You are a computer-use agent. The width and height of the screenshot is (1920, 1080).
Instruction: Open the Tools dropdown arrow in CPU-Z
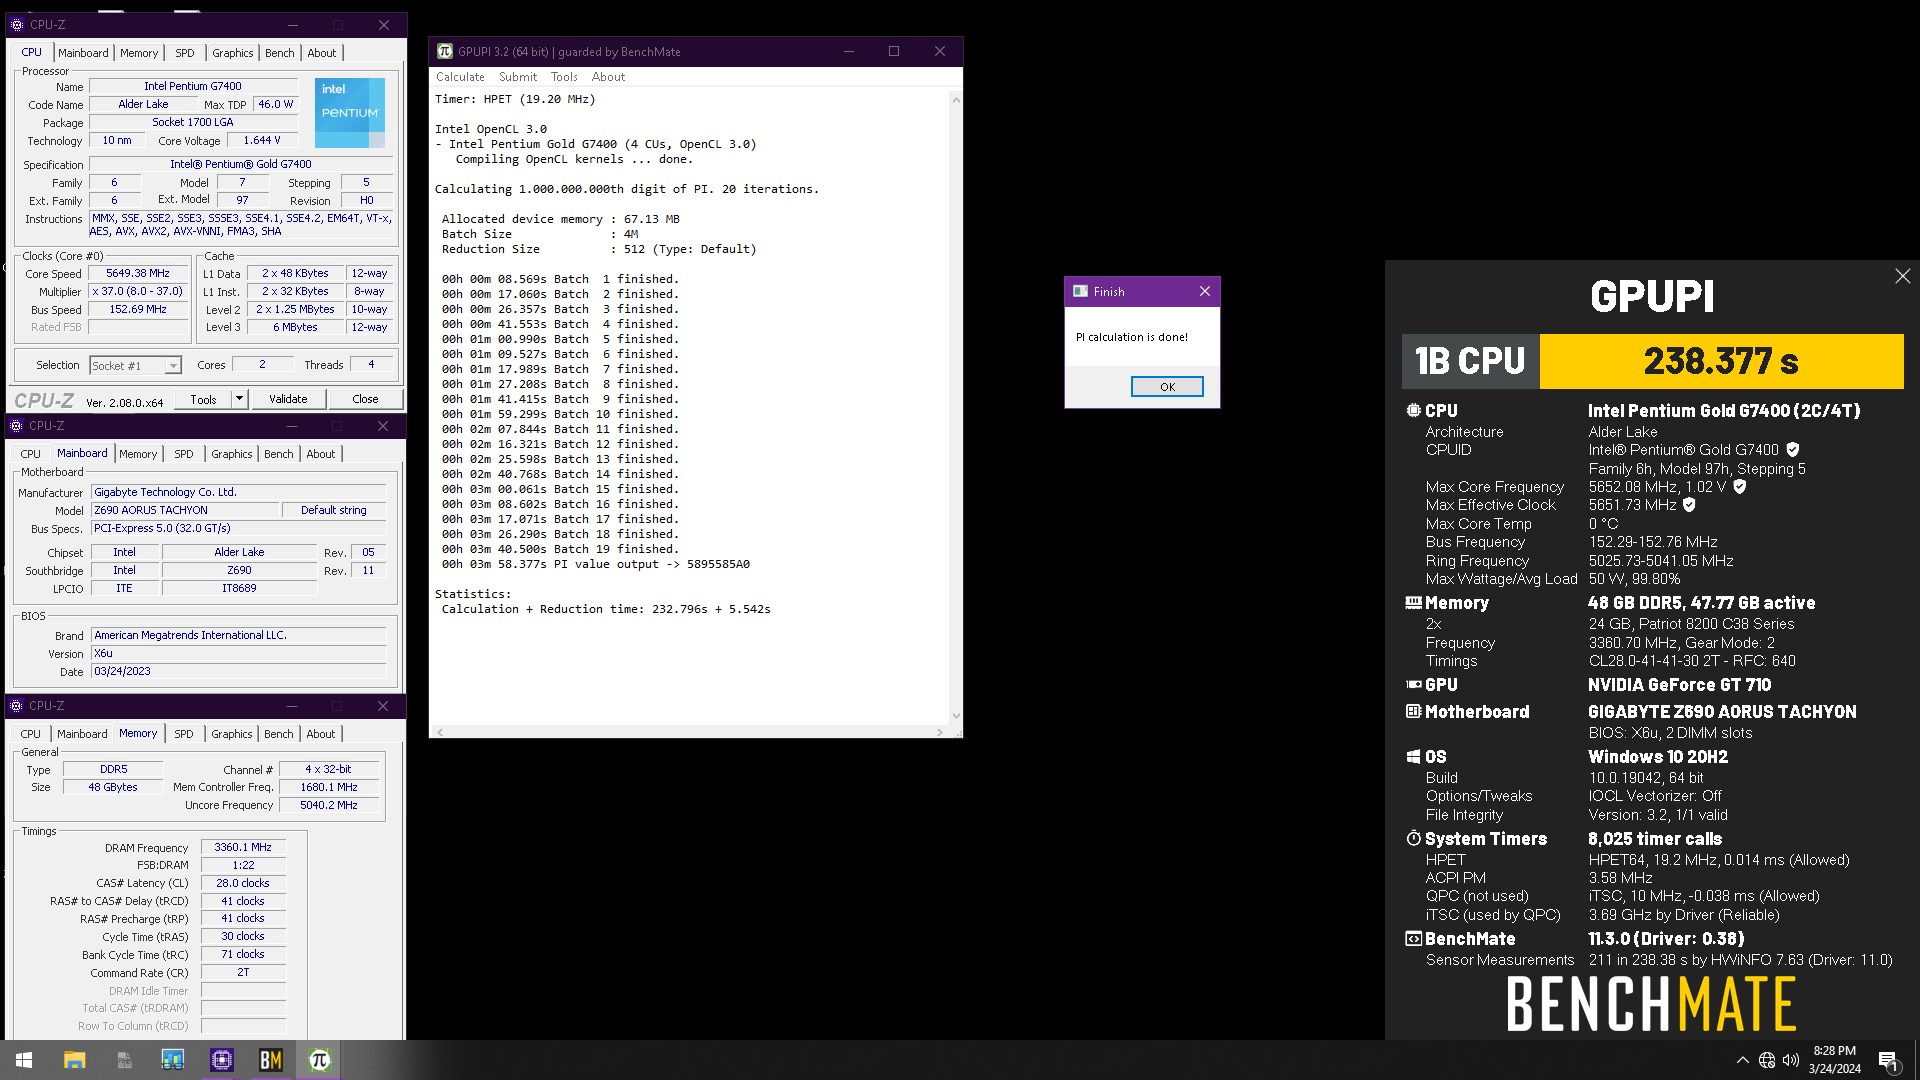click(239, 399)
